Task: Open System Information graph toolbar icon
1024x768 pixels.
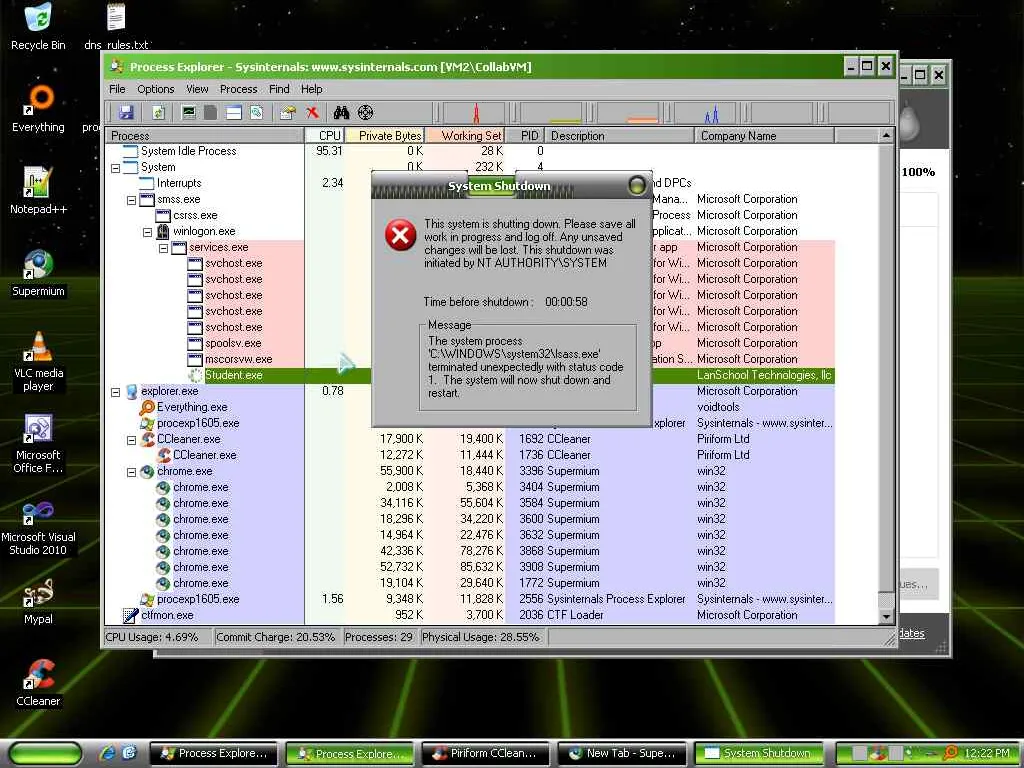Action: 189,112
